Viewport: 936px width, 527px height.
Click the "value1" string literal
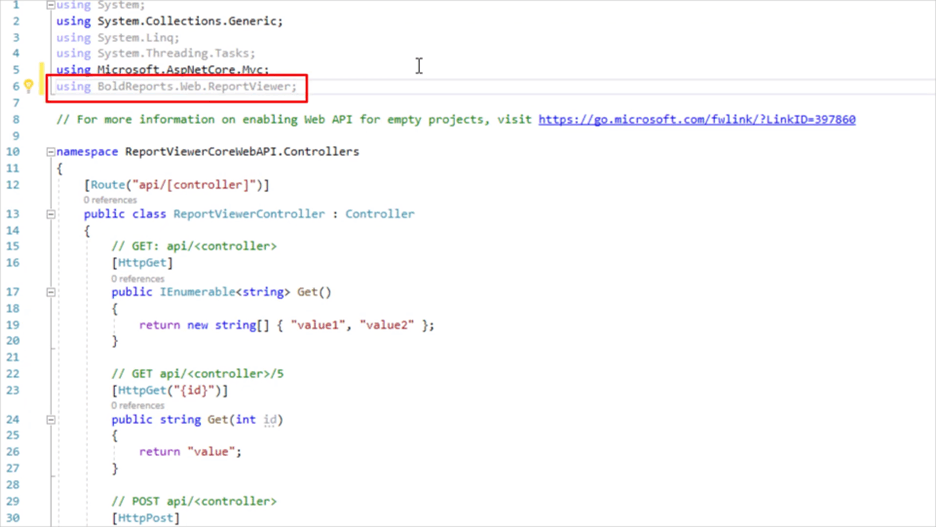(318, 325)
